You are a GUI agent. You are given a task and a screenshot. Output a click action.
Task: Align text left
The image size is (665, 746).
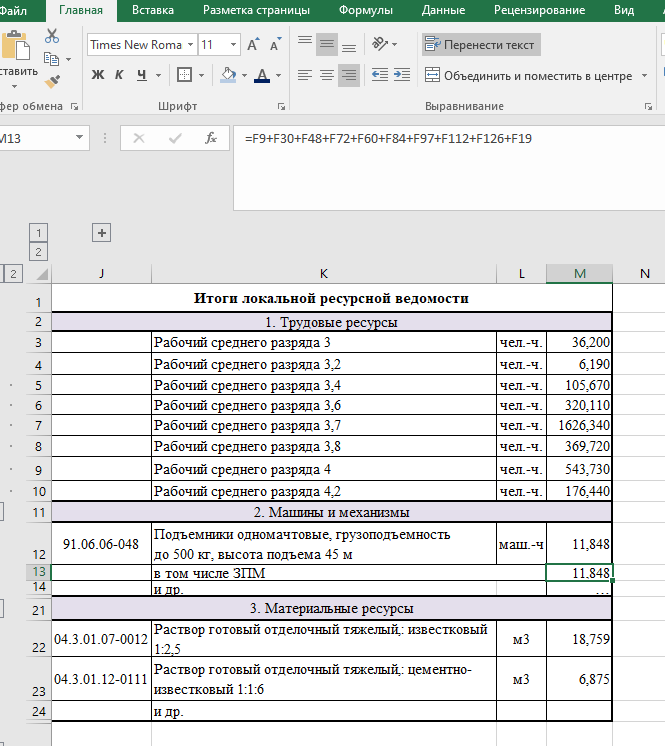[305, 75]
